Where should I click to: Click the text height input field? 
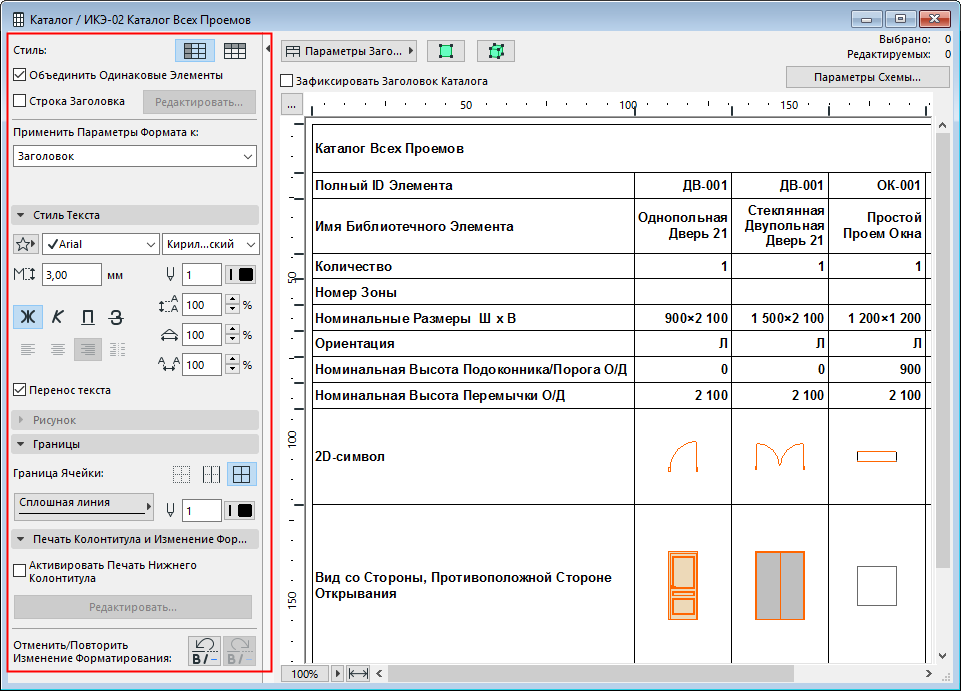[71, 275]
